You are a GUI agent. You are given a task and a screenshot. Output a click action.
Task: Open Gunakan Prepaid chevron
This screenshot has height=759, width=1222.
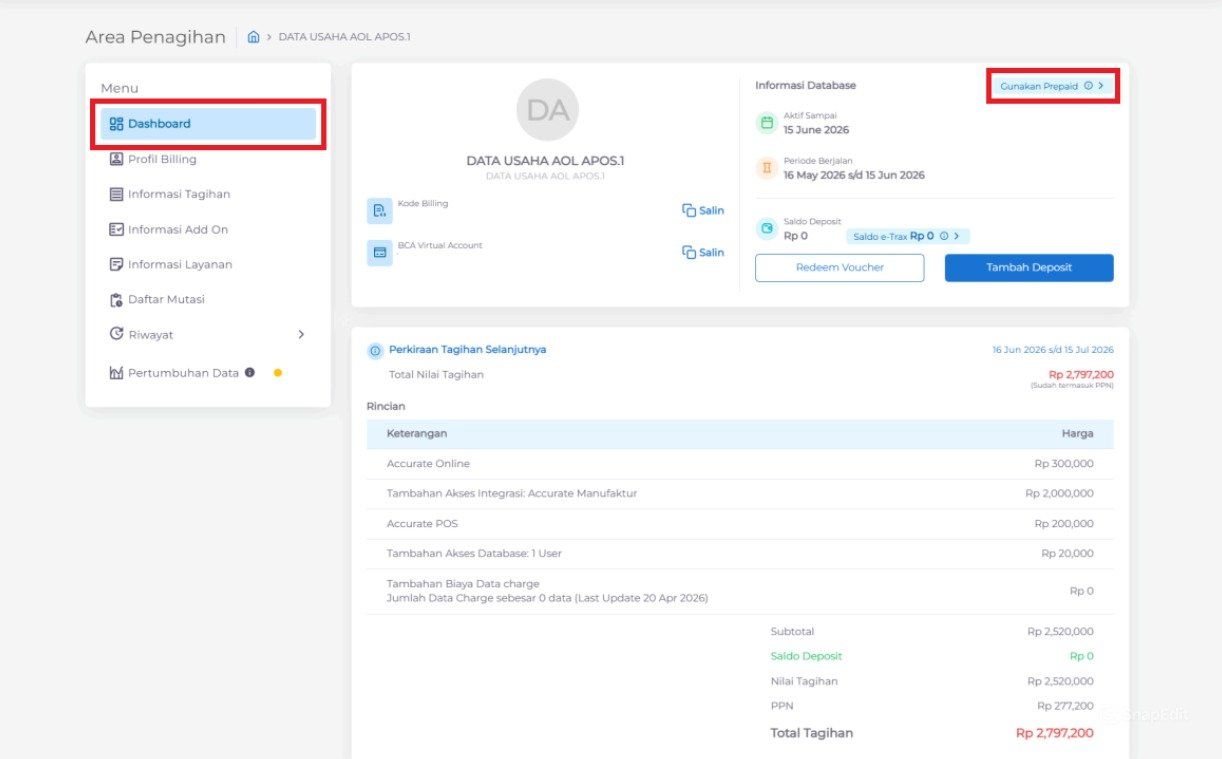click(x=1101, y=86)
